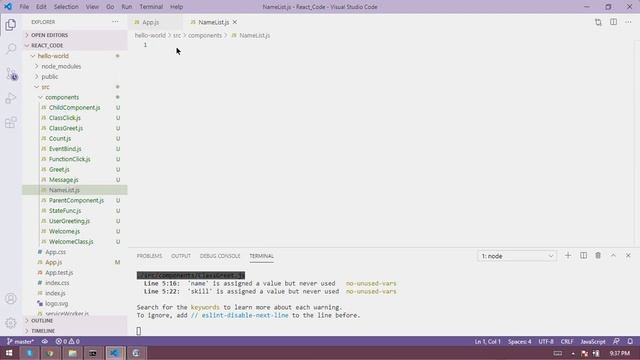Open notifications bell in status bar
Screen dimensions: 640x360
[630, 341]
